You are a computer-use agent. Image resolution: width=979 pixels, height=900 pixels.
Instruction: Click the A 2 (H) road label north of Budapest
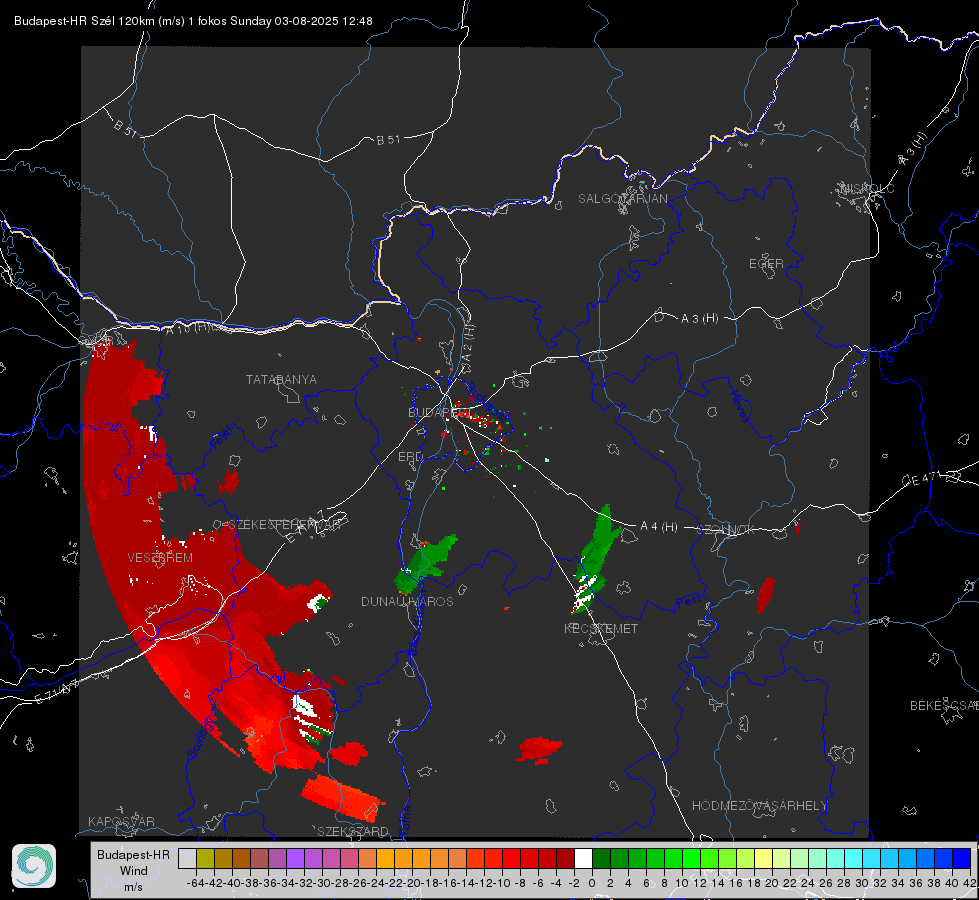click(x=468, y=343)
